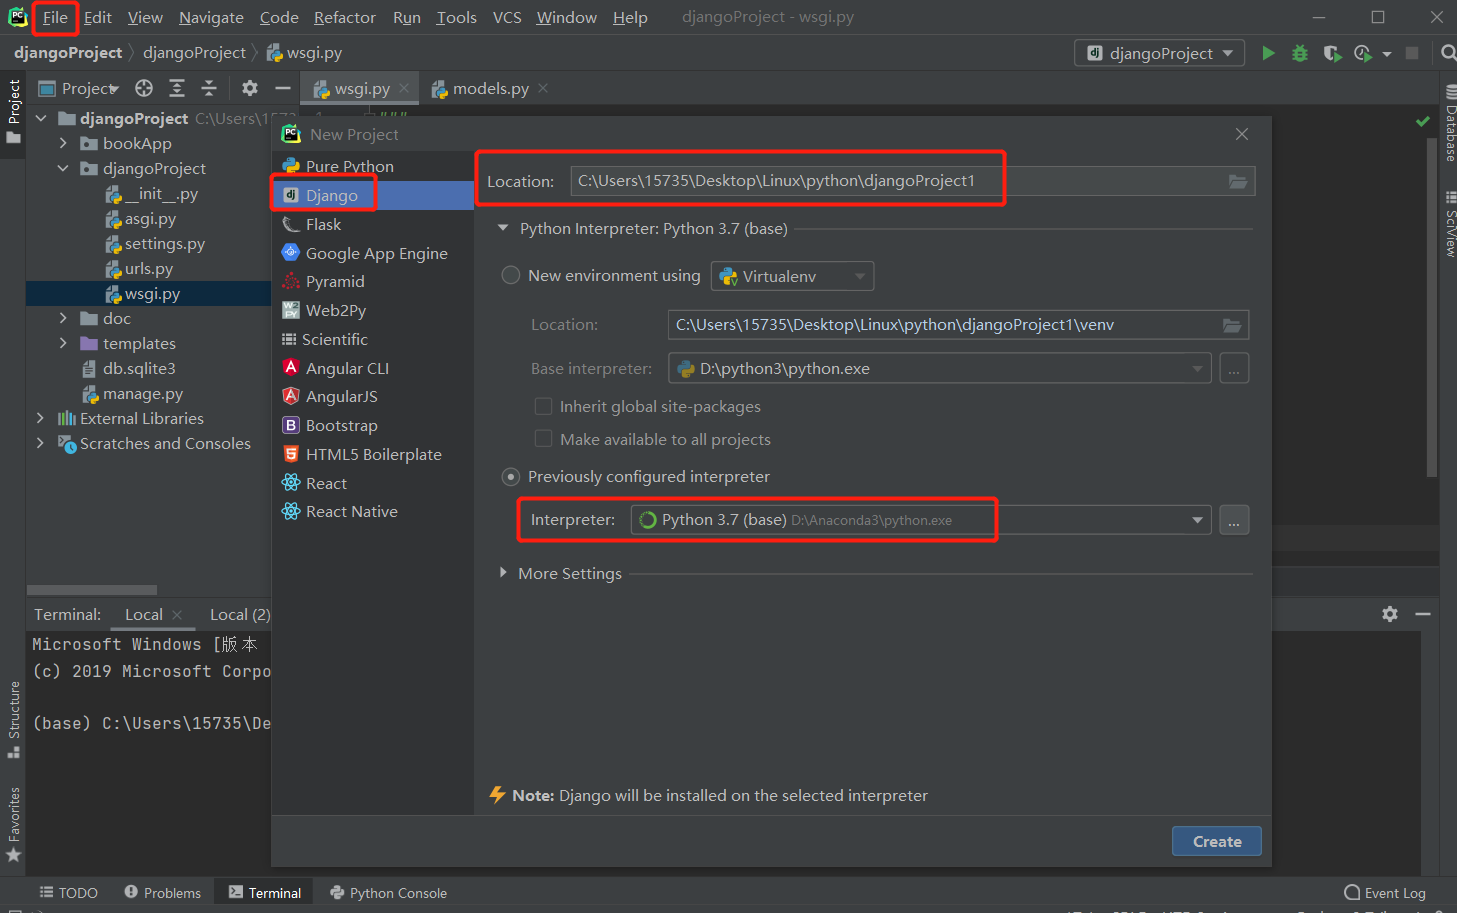Open the Virtualenv environment dropdown
Viewport: 1457px width, 913px height.
pyautogui.click(x=792, y=276)
